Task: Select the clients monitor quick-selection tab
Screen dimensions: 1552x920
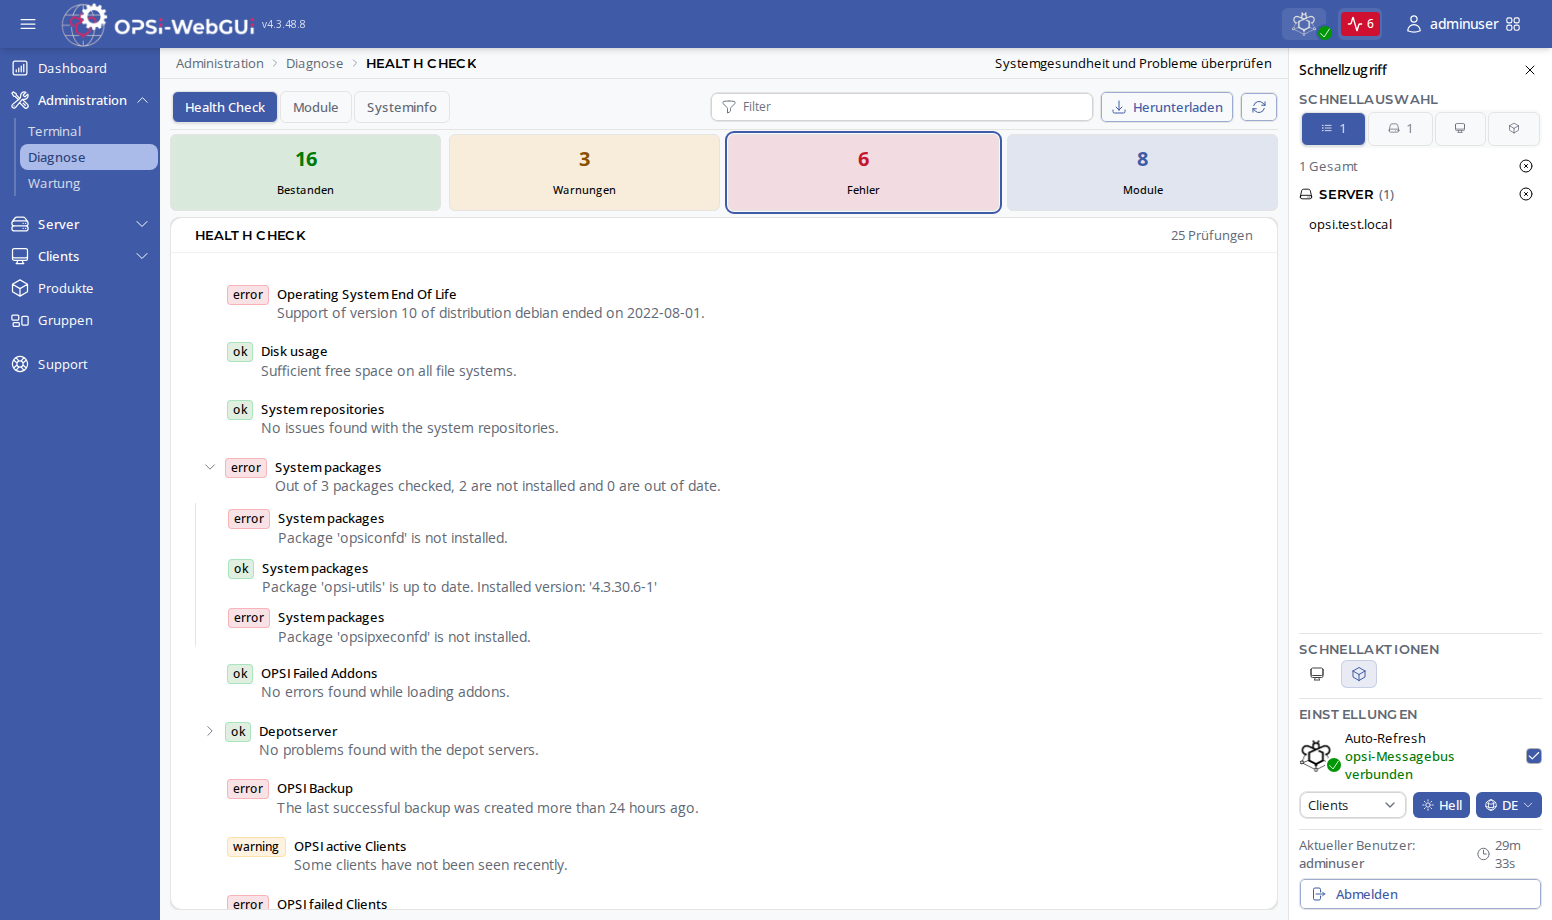Action: pos(1460,129)
